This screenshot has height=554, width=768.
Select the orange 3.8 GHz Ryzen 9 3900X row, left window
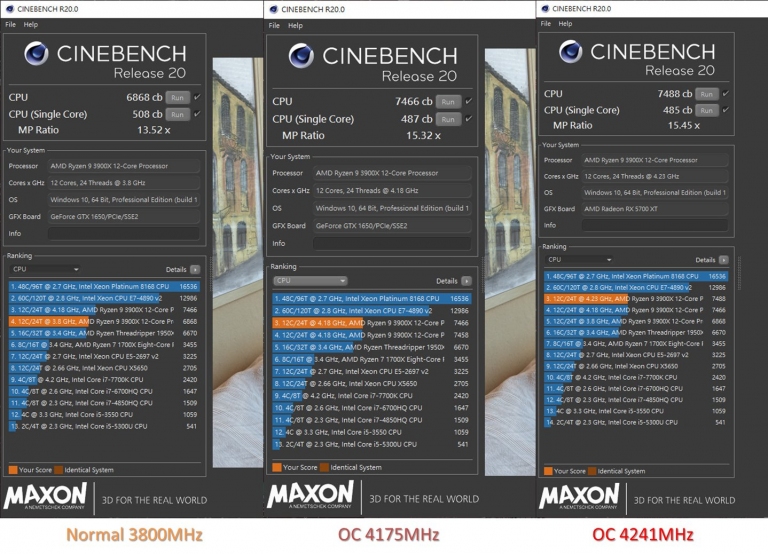pos(104,321)
